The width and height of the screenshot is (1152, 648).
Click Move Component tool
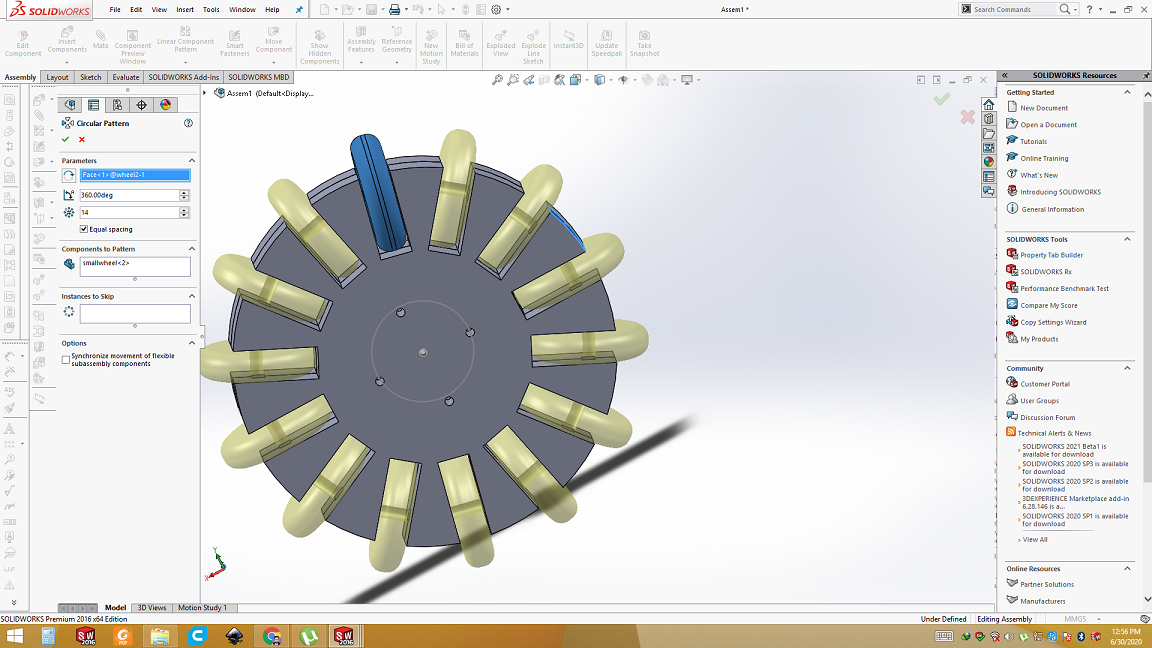(273, 40)
